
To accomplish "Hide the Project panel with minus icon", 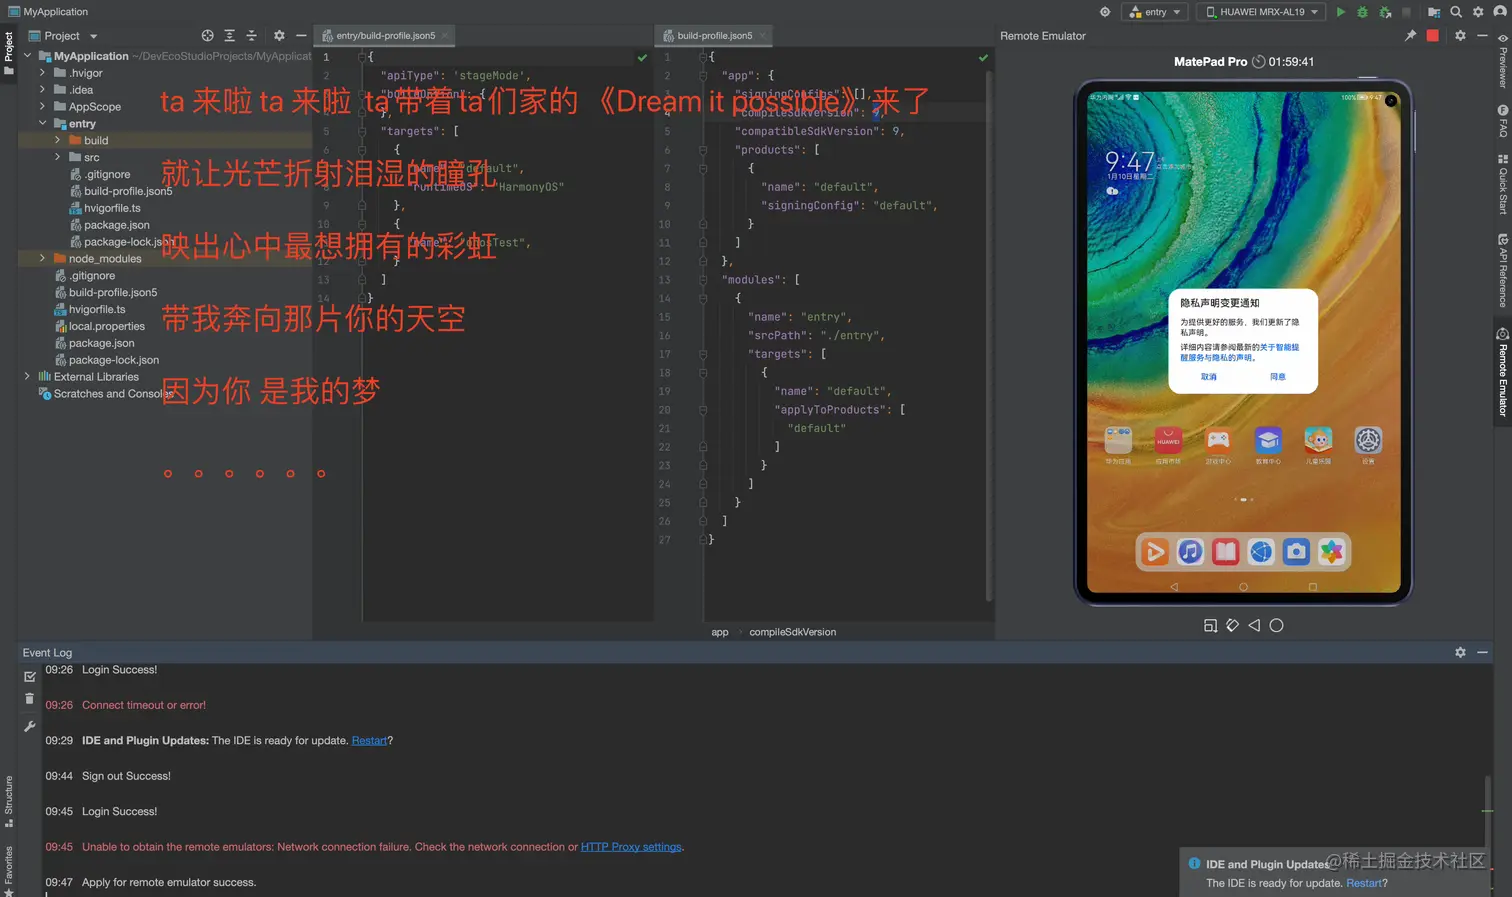I will pos(301,36).
